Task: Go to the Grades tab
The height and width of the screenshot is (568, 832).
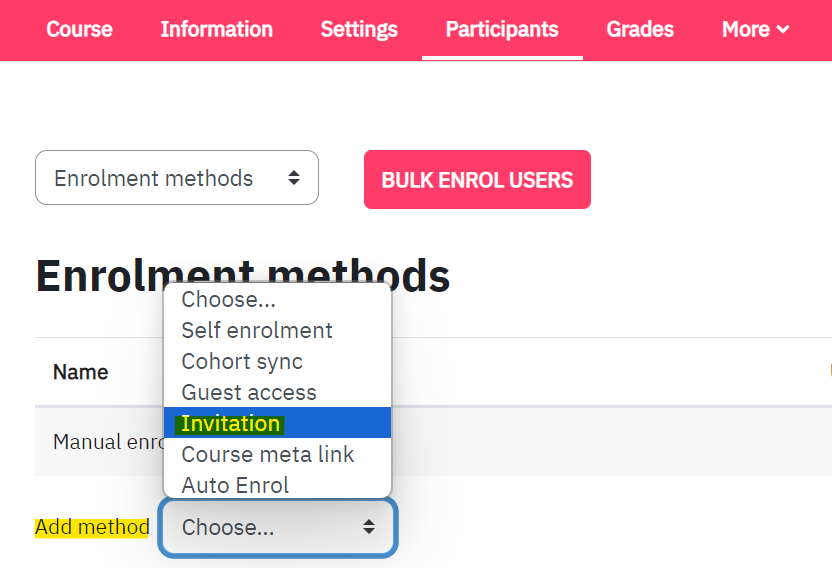Action: [640, 29]
